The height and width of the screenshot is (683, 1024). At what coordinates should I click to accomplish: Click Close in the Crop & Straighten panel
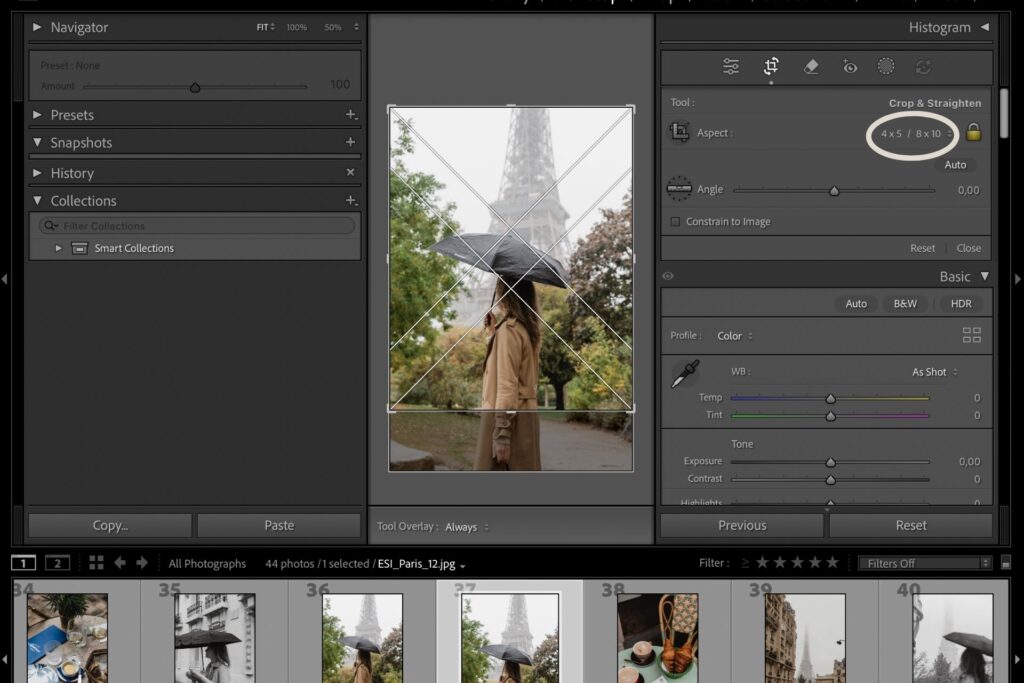[x=968, y=248]
